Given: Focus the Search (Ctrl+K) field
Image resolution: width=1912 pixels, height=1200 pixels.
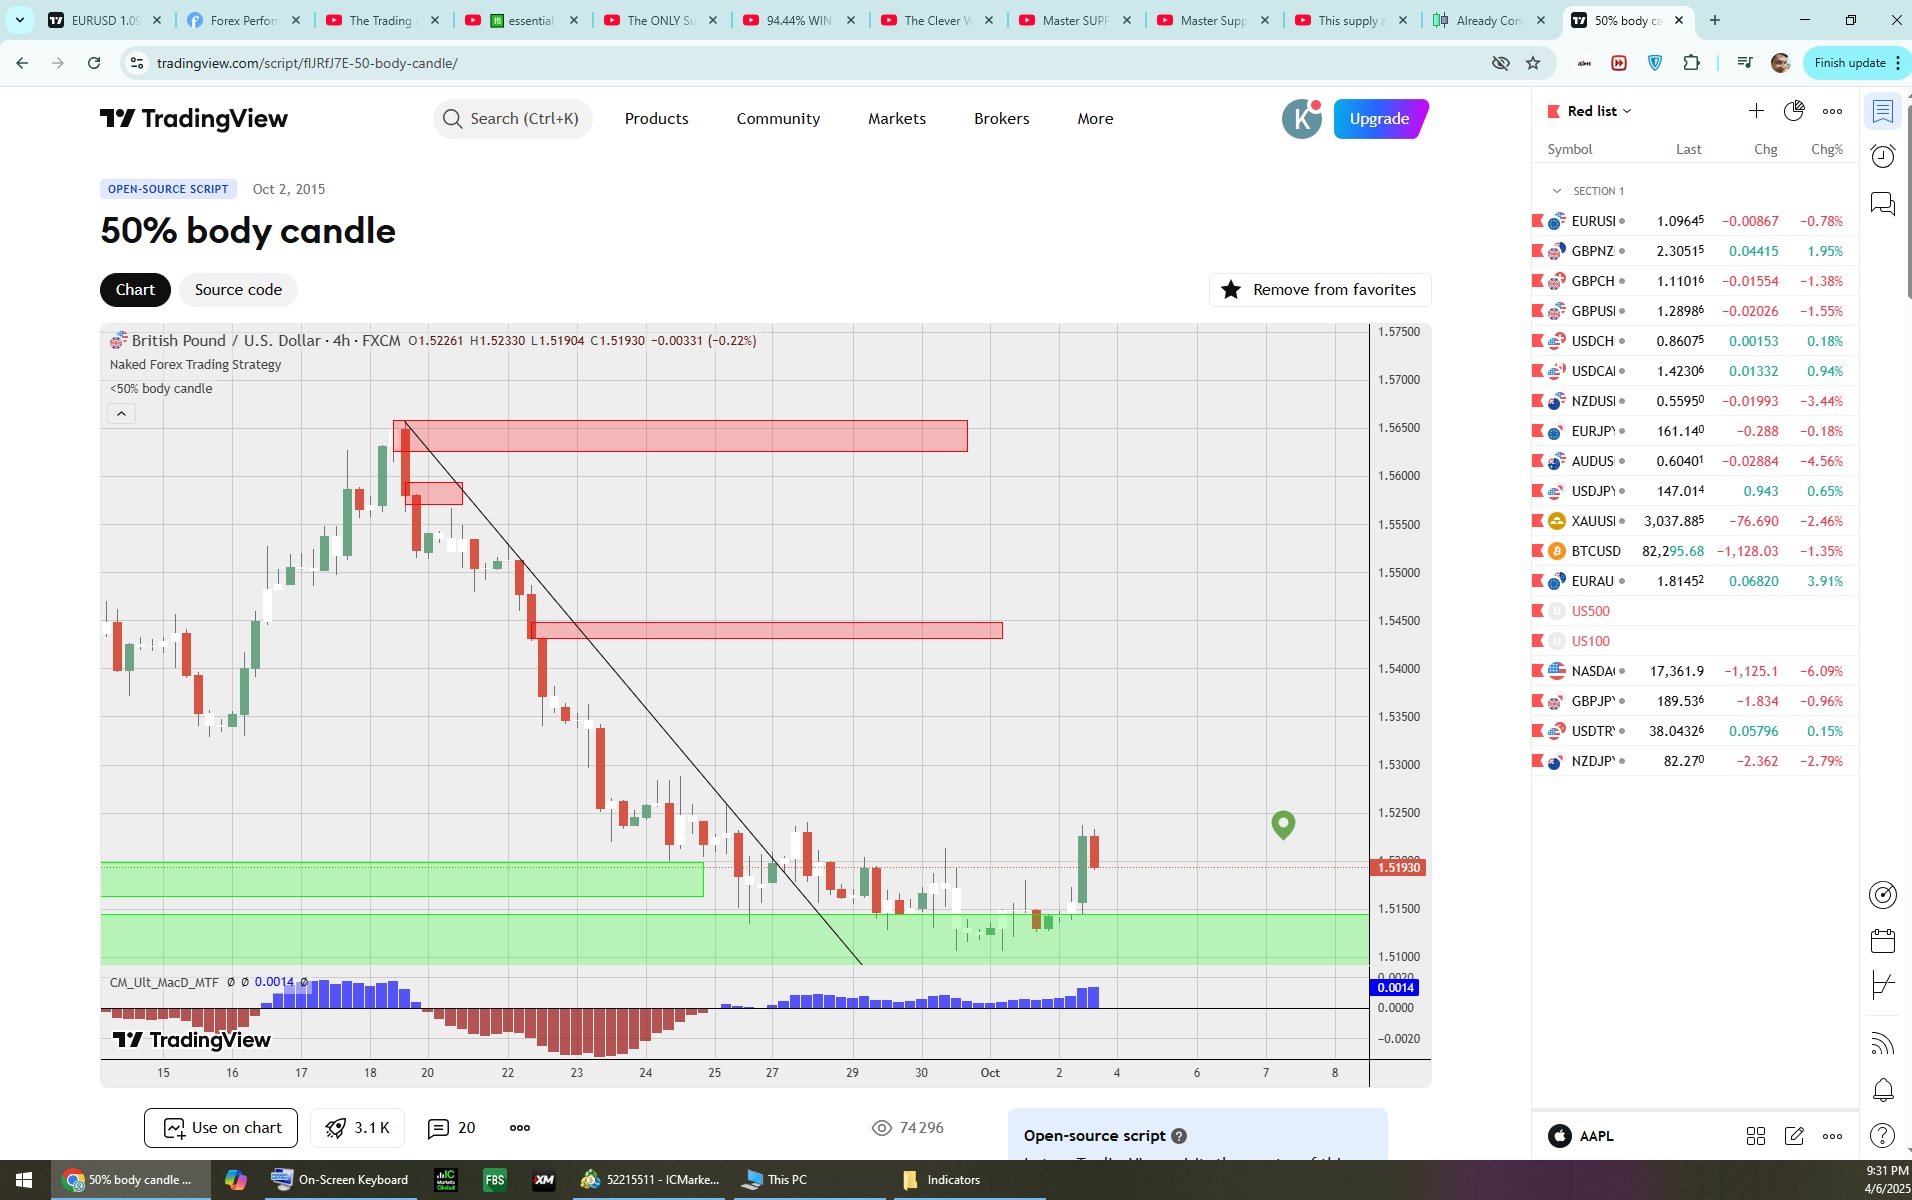Looking at the screenshot, I should point(513,119).
